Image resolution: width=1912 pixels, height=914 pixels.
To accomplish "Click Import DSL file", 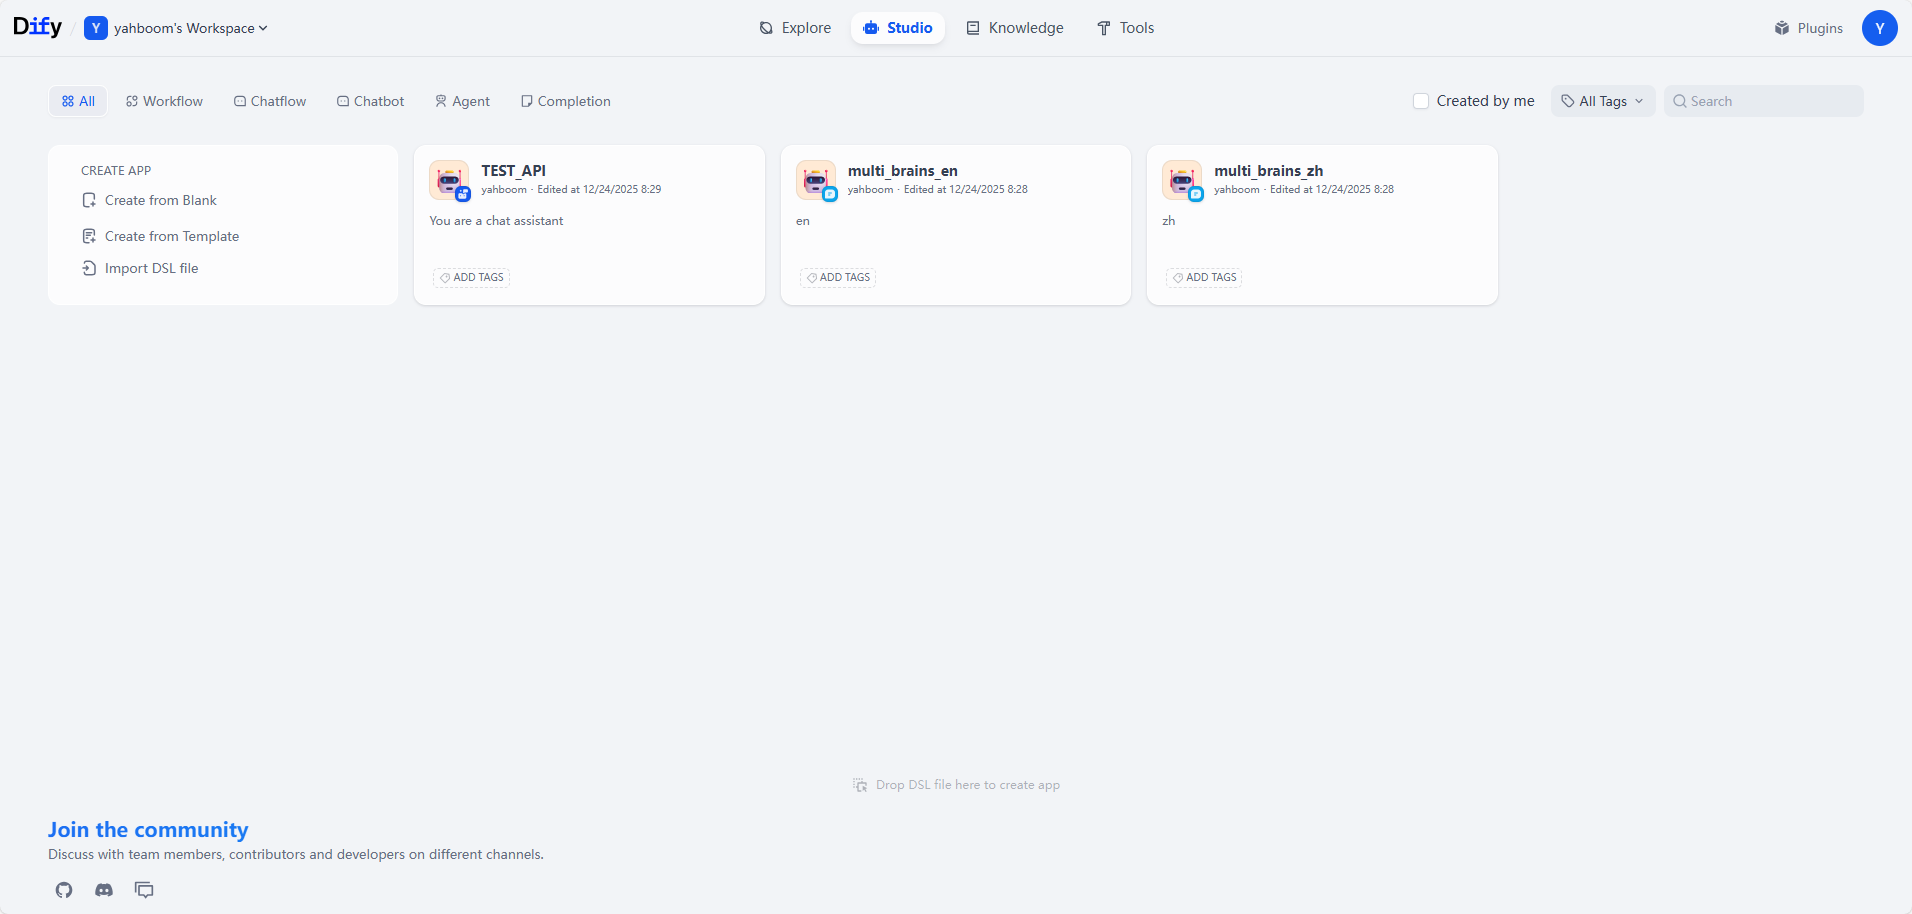I will [x=140, y=268].
